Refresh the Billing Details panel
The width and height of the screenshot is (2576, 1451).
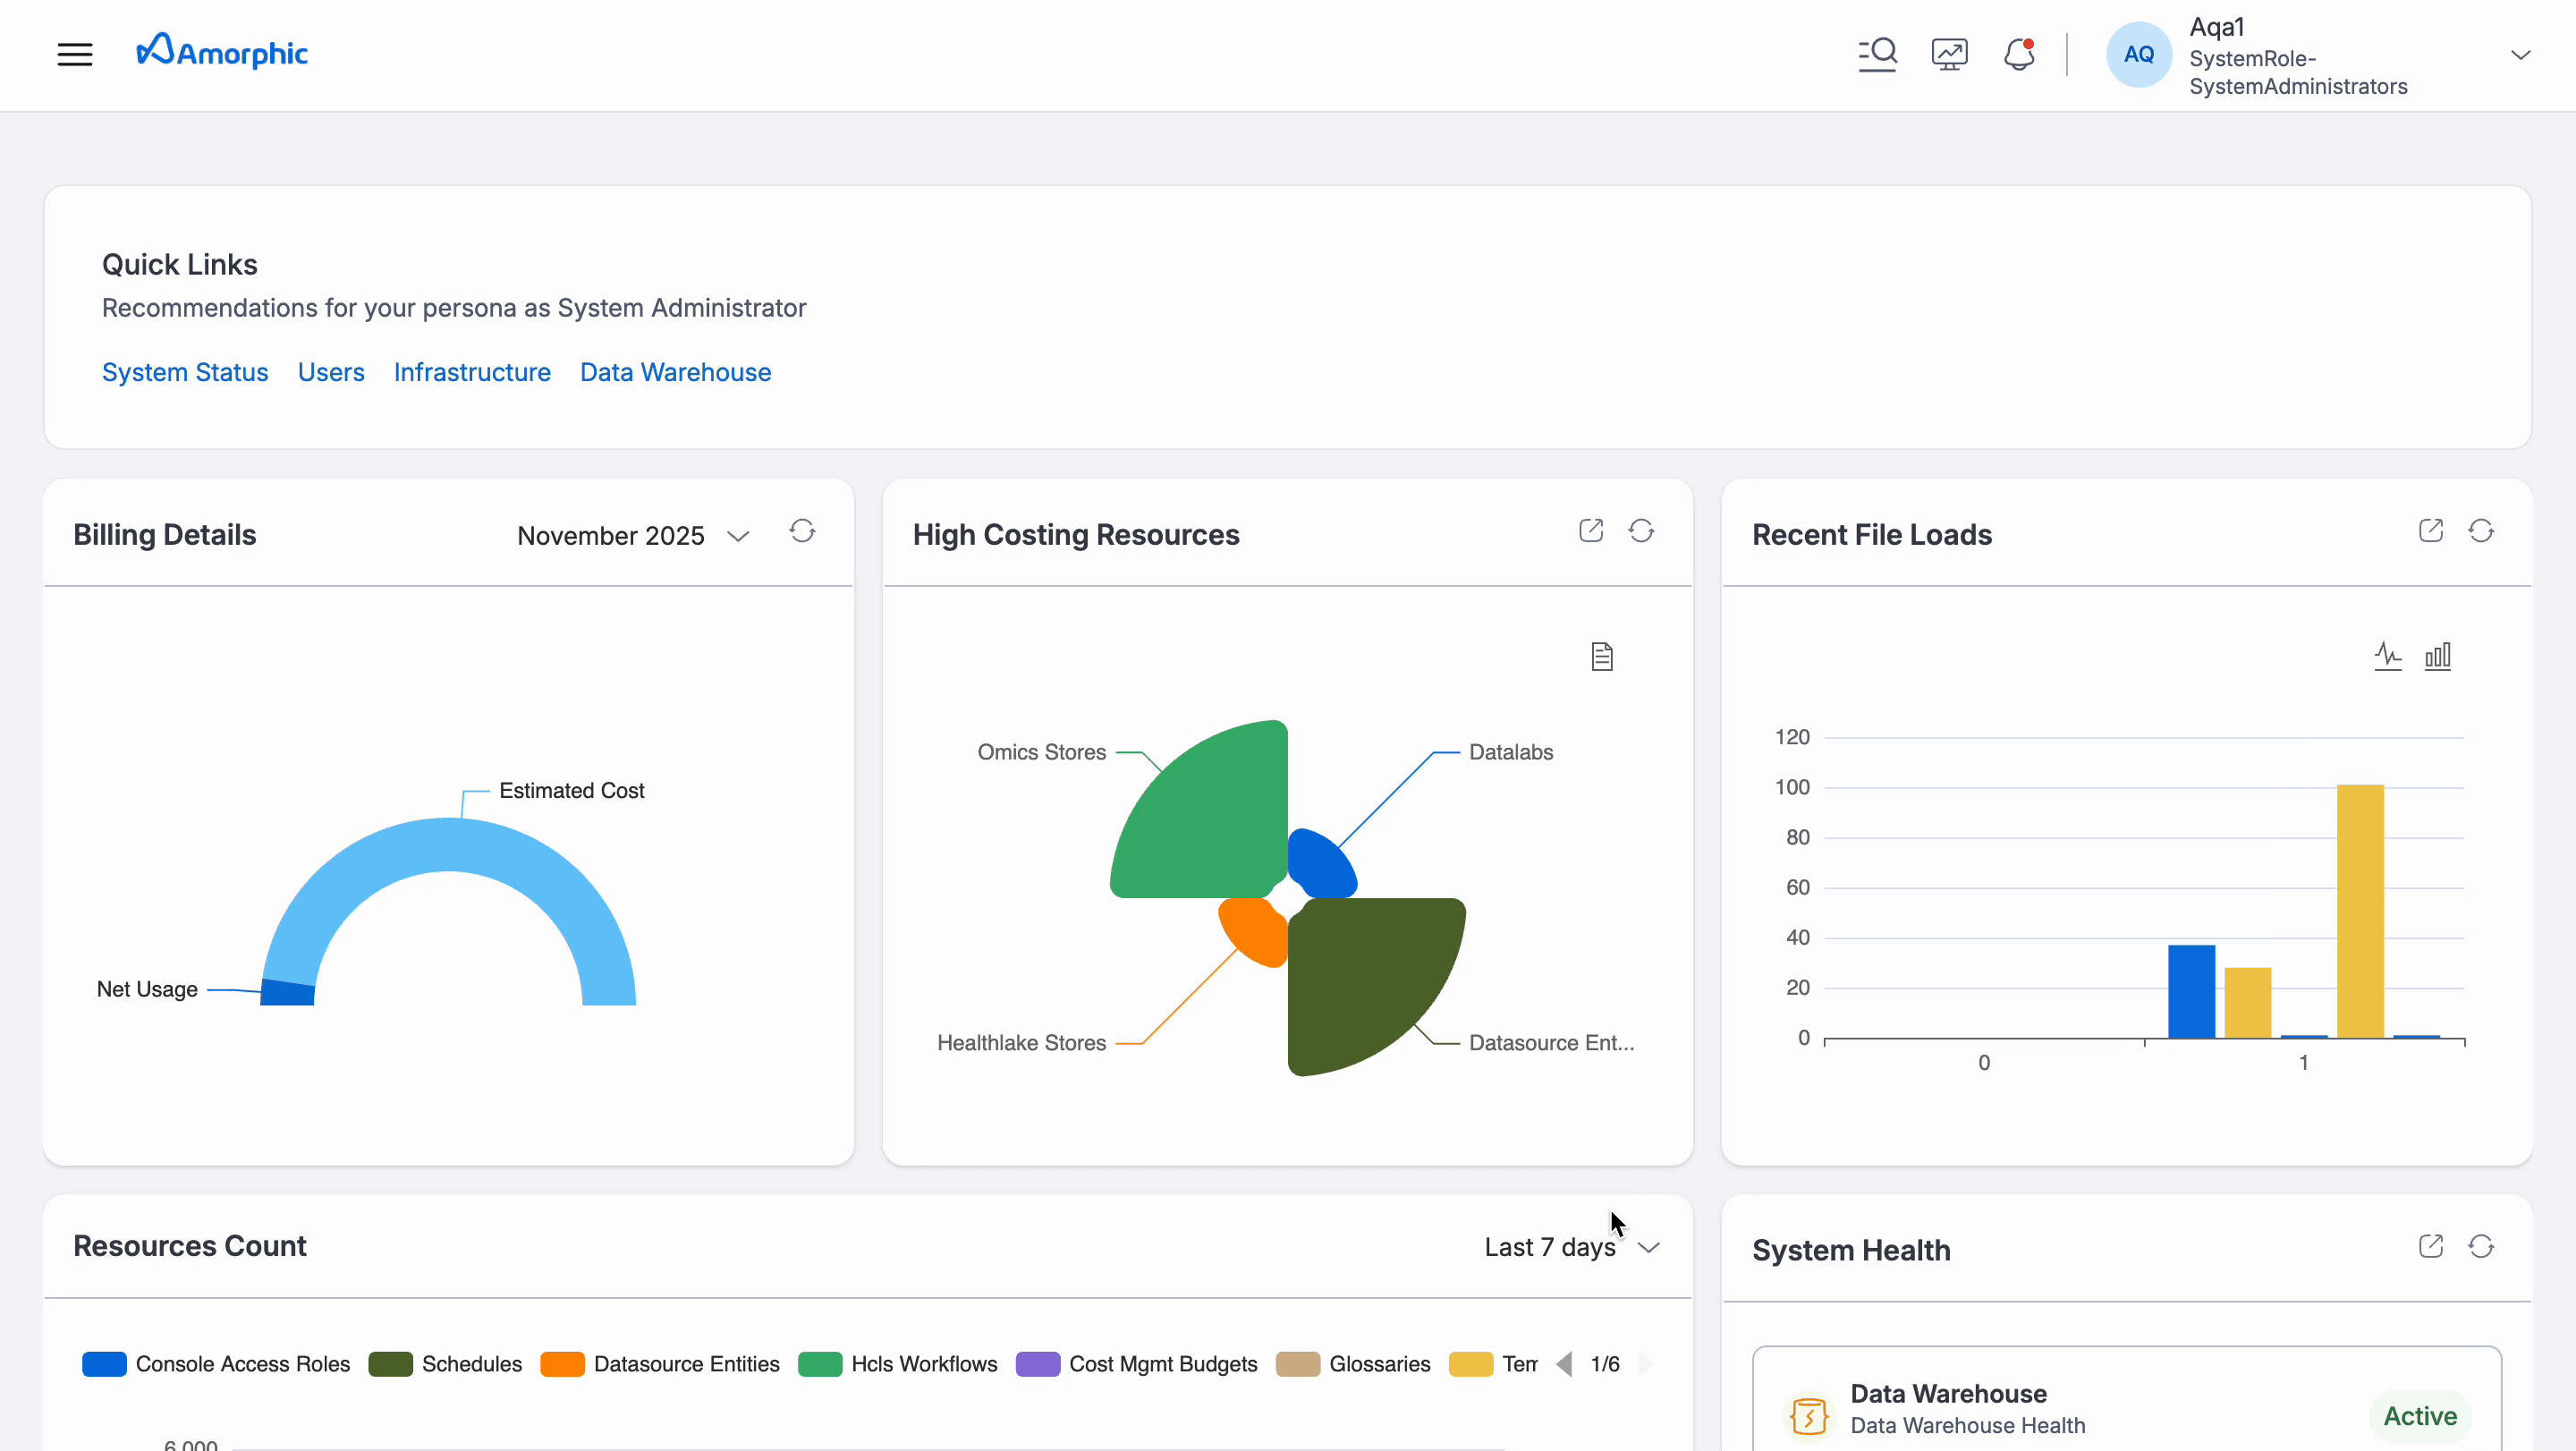pos(802,531)
